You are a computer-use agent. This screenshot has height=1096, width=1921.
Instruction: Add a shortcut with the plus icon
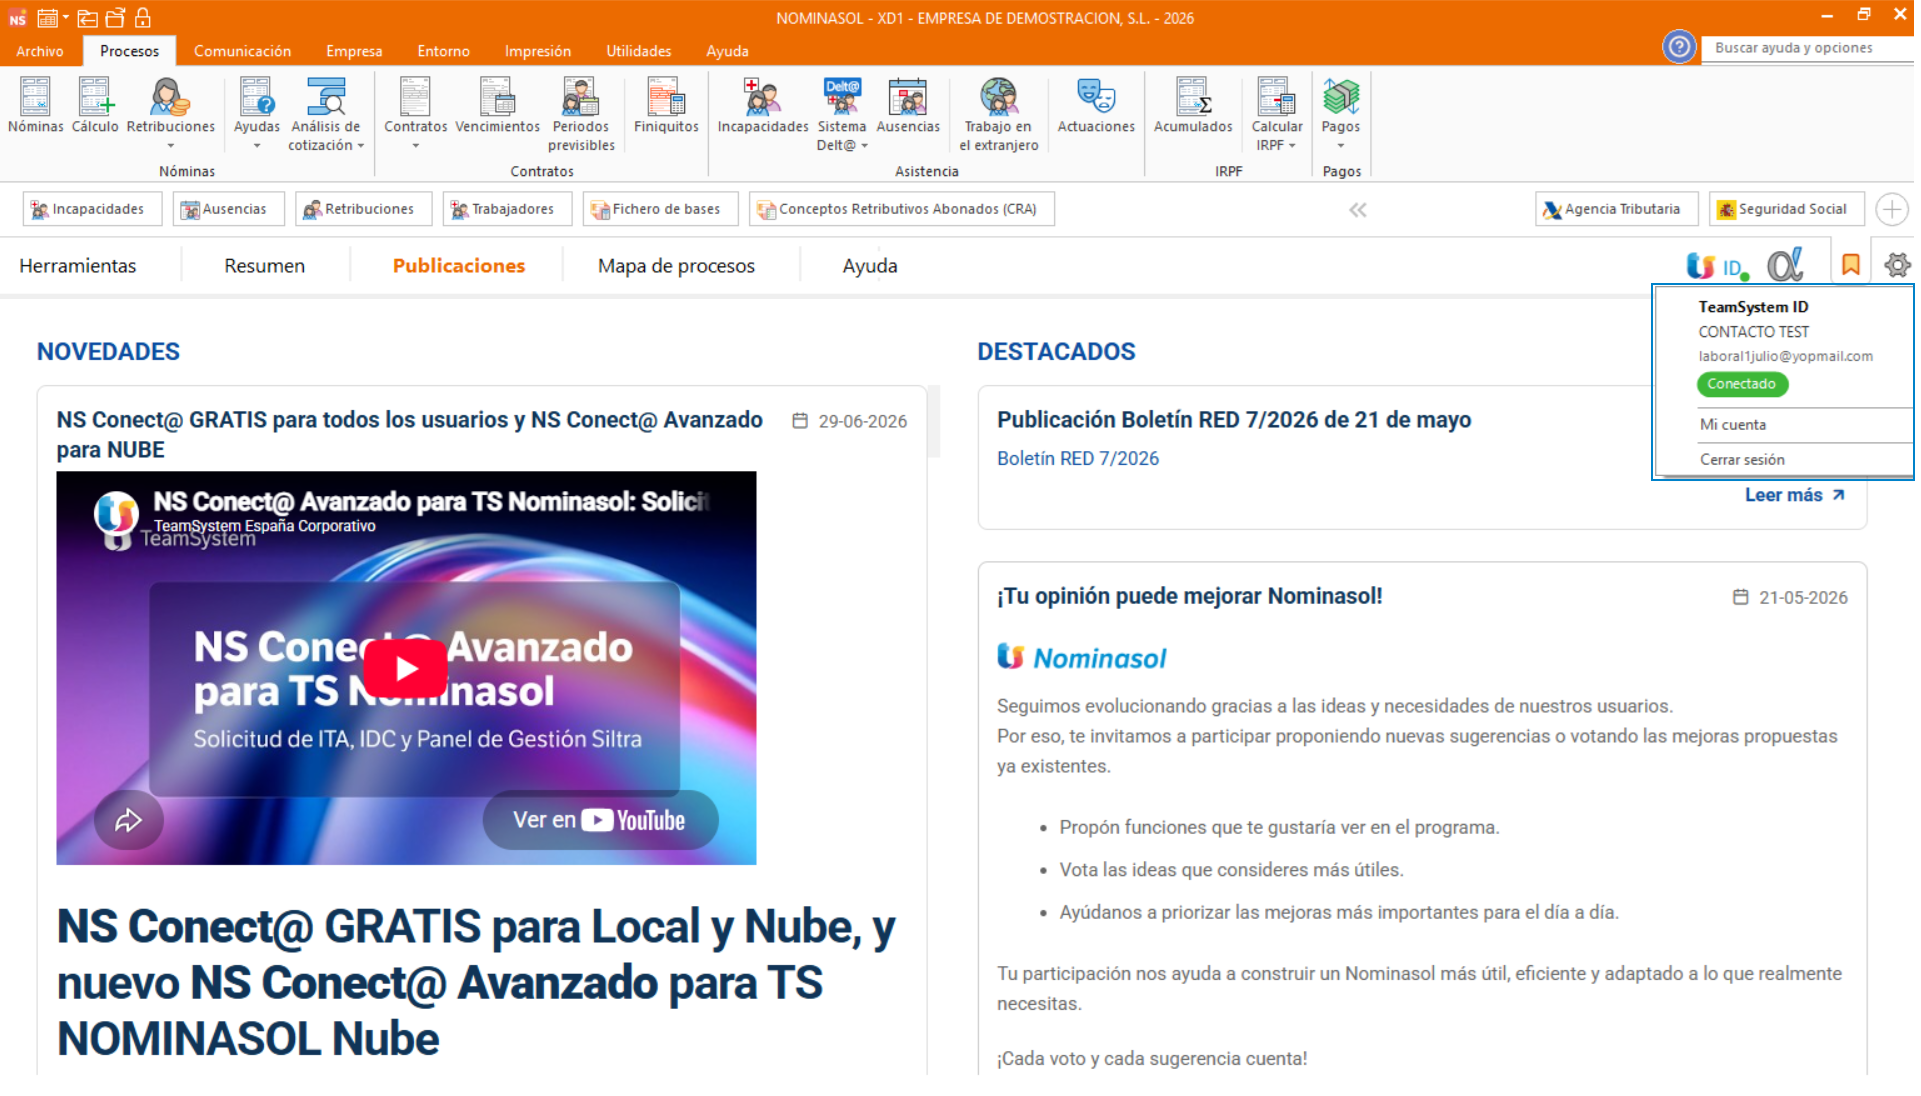pyautogui.click(x=1891, y=209)
